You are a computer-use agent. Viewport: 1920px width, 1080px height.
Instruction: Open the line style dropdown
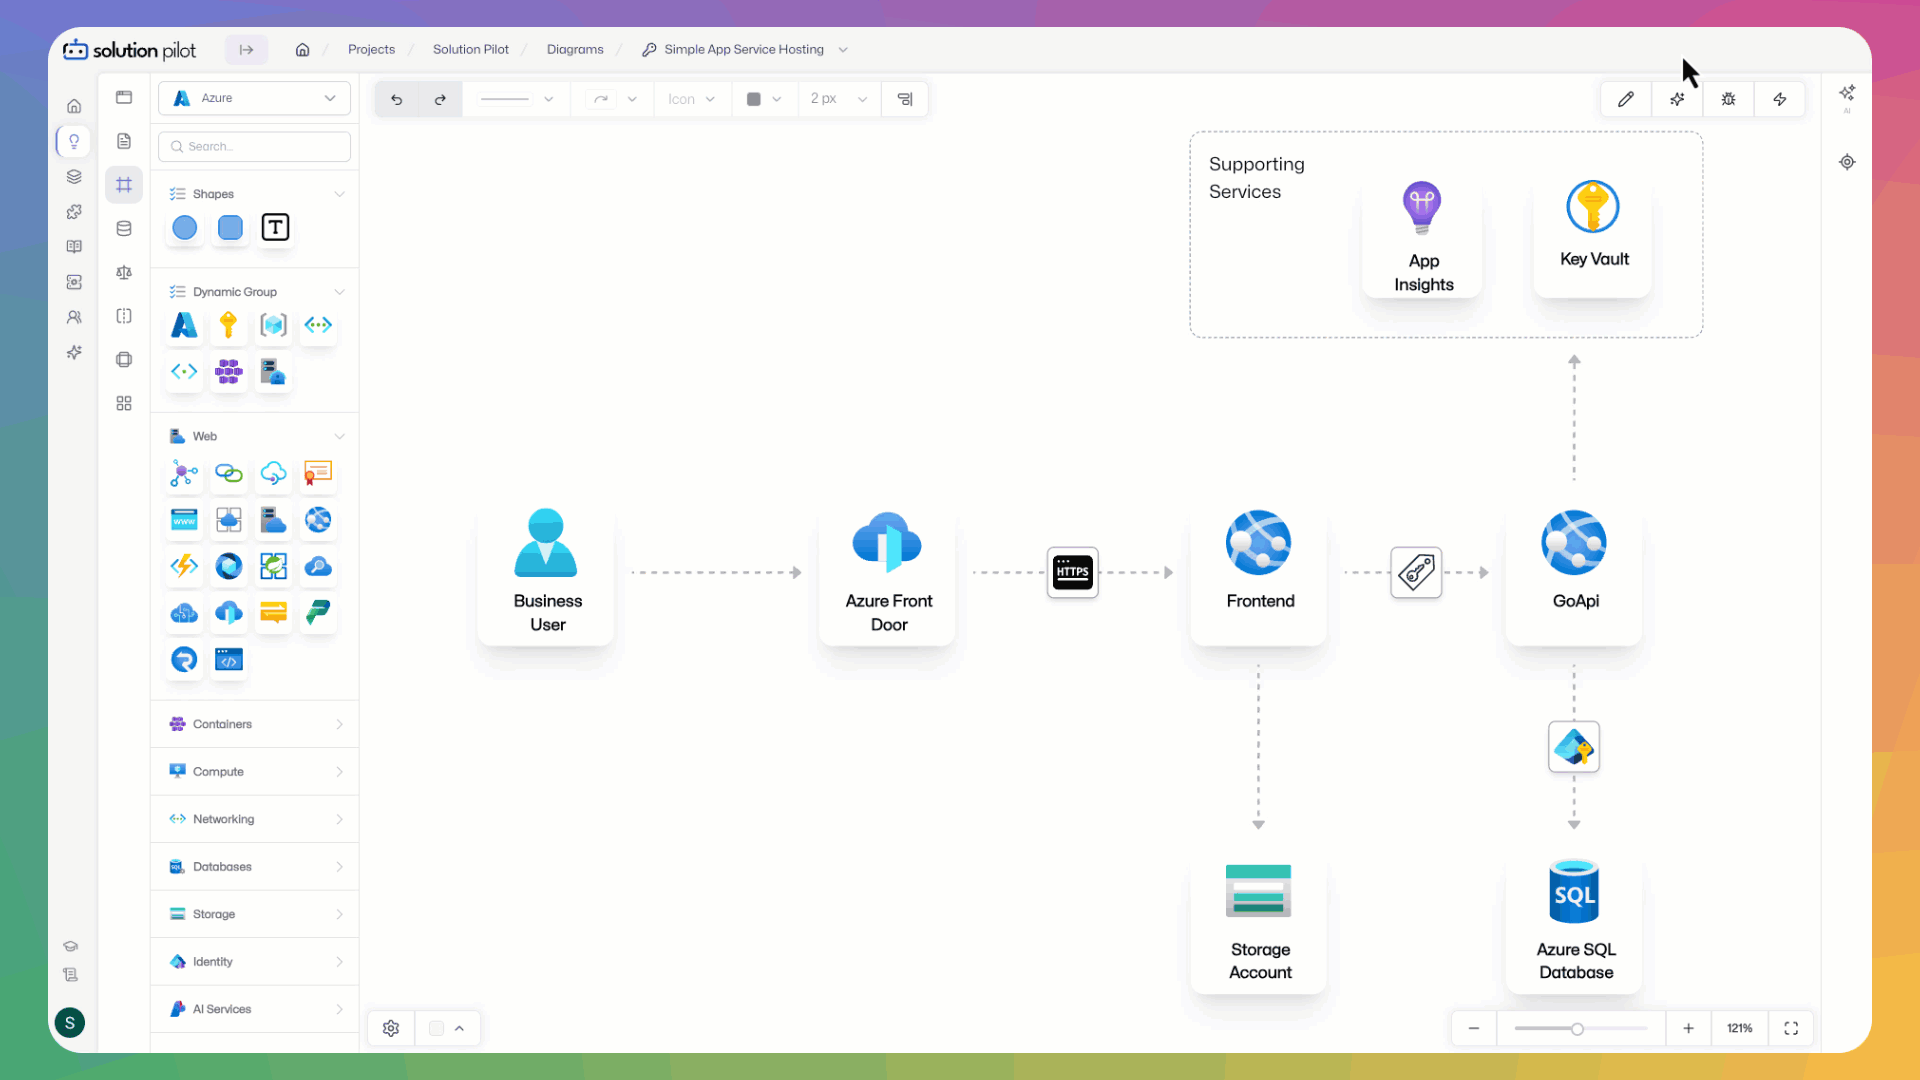[x=516, y=99]
